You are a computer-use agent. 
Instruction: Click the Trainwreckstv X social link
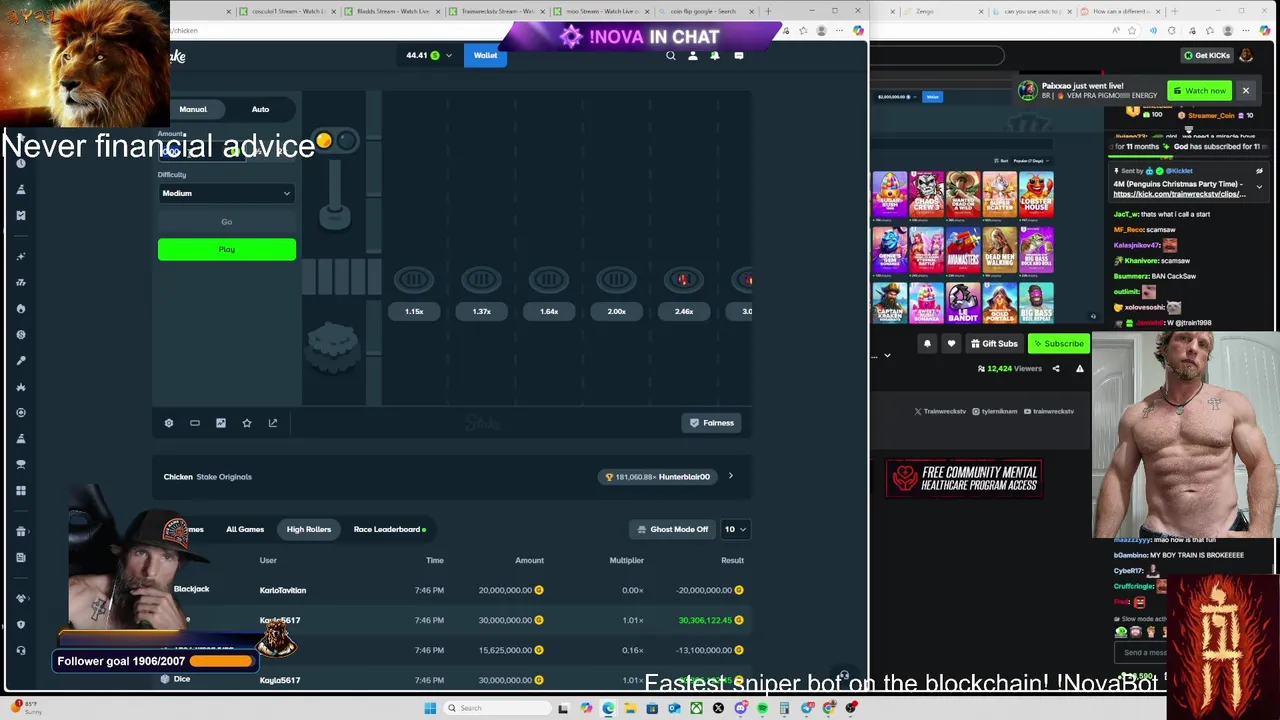940,411
